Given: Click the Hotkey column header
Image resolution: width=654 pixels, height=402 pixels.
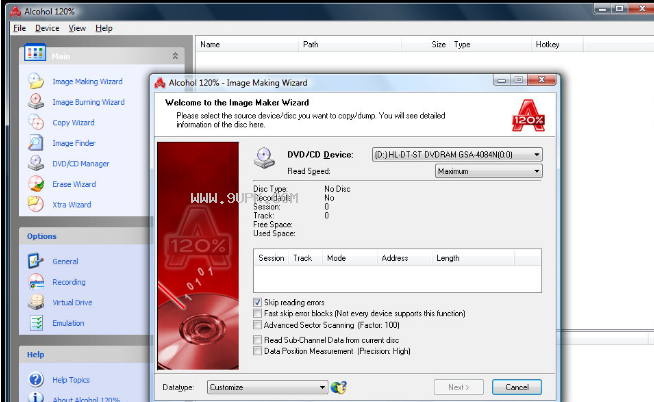Looking at the screenshot, I should tap(557, 44).
